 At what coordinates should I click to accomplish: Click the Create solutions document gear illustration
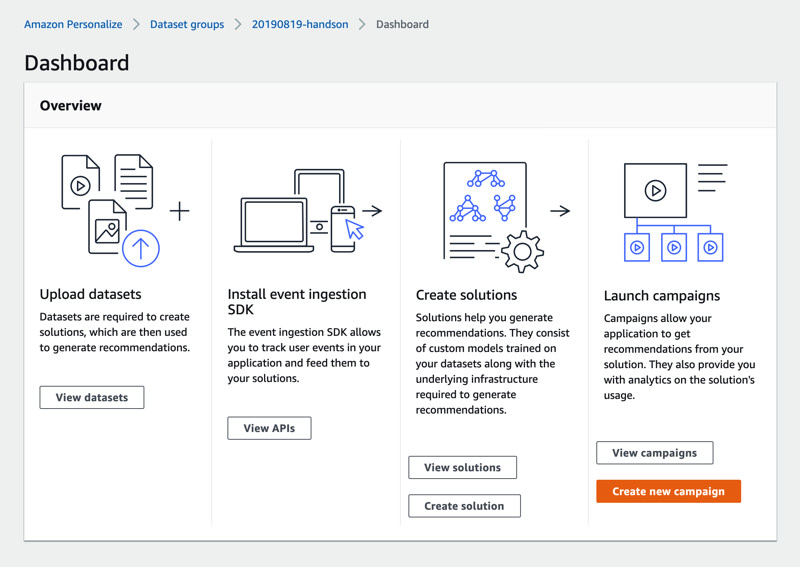tap(493, 217)
